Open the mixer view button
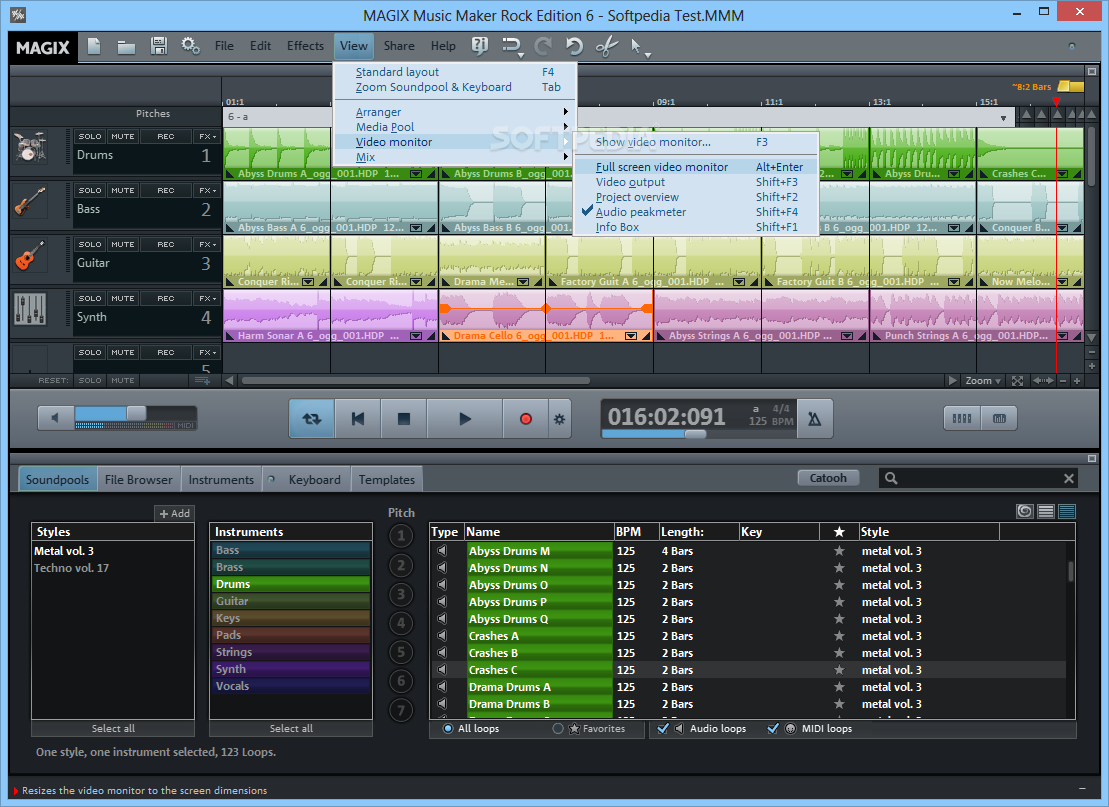This screenshot has width=1109, height=807. coord(962,418)
